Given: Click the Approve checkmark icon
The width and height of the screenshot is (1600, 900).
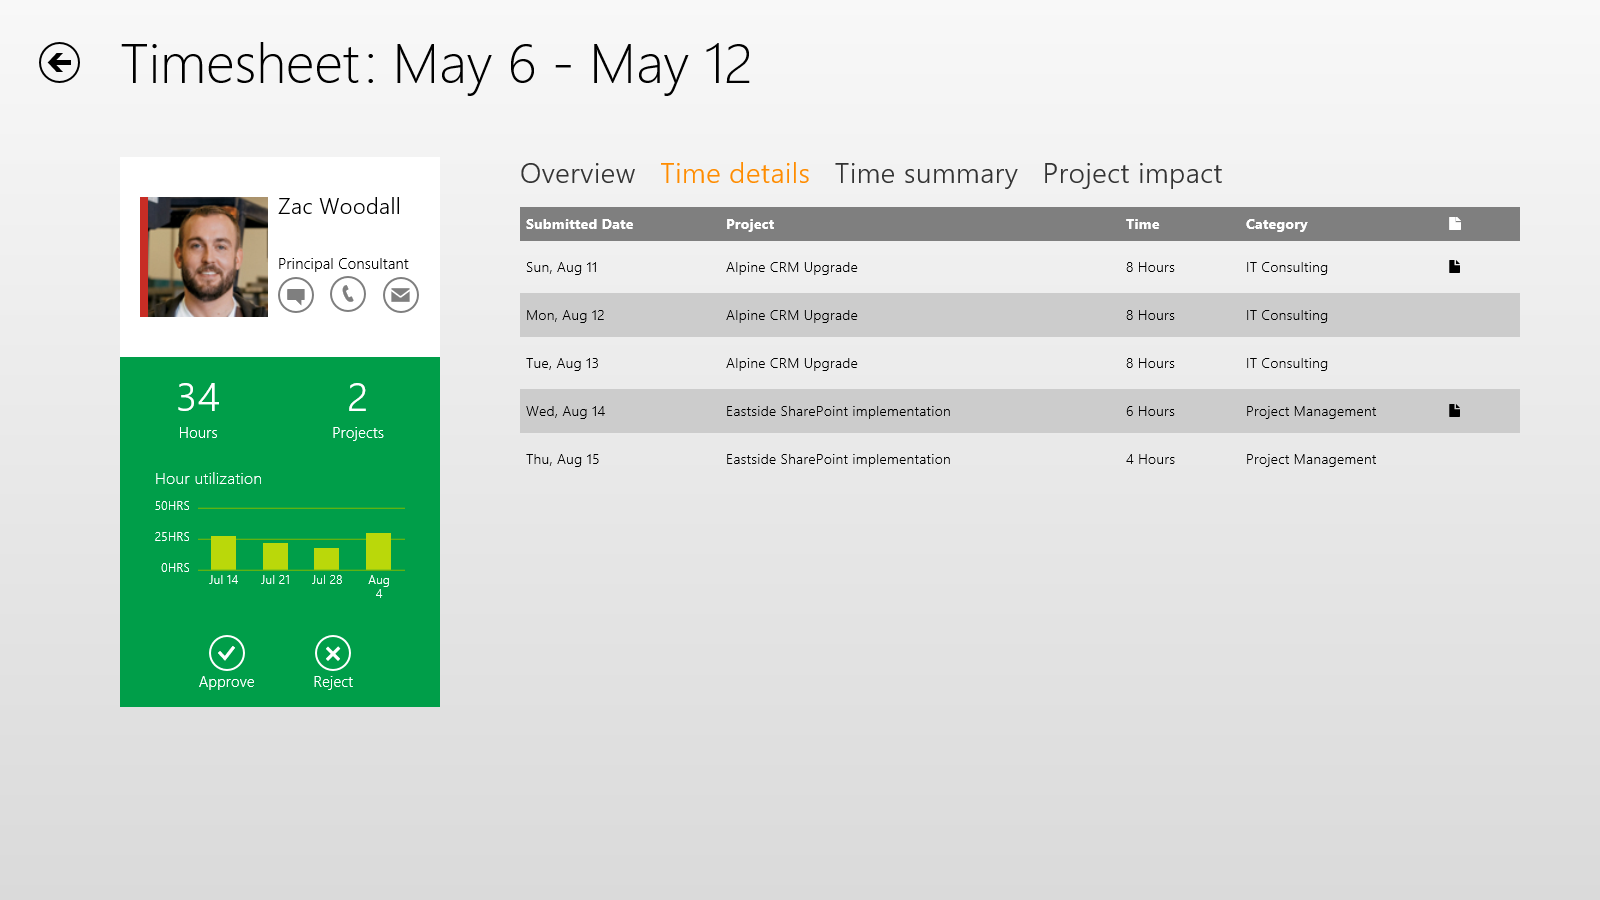Looking at the screenshot, I should (227, 653).
